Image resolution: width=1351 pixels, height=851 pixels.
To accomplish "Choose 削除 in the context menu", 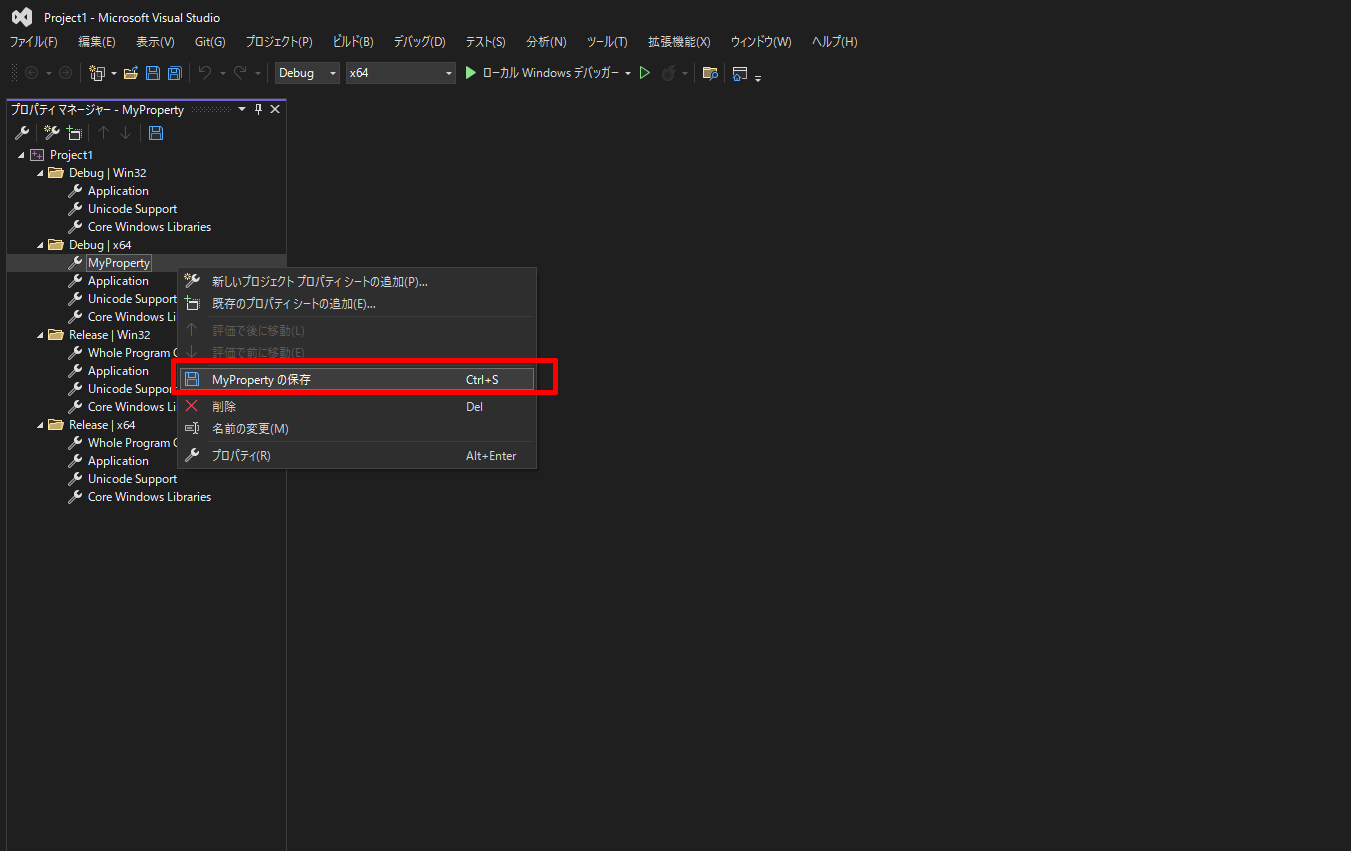I will [357, 407].
